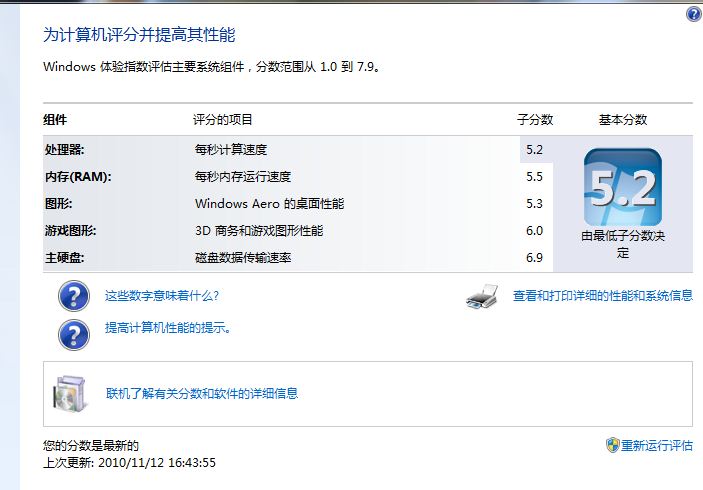Viewport: 703px width, 490px height.
Task: Click the 组件 column header
Action: (55, 120)
